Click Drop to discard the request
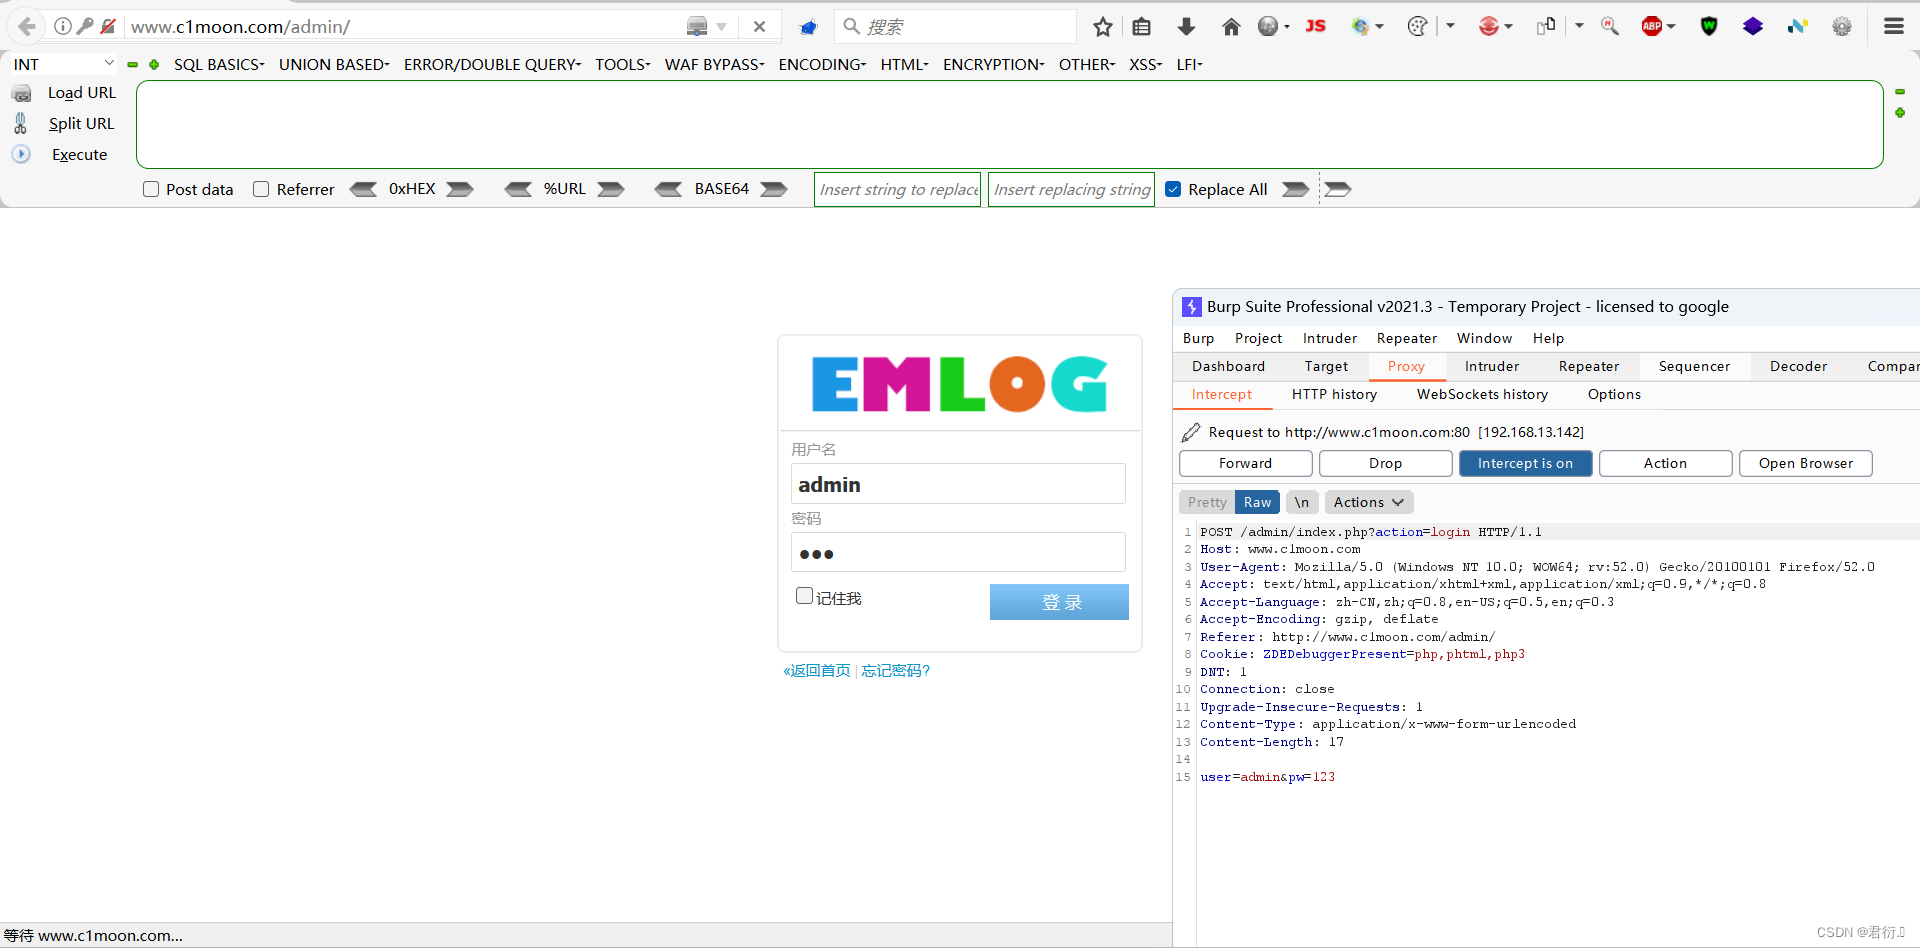This screenshot has height=948, width=1920. pos(1385,463)
